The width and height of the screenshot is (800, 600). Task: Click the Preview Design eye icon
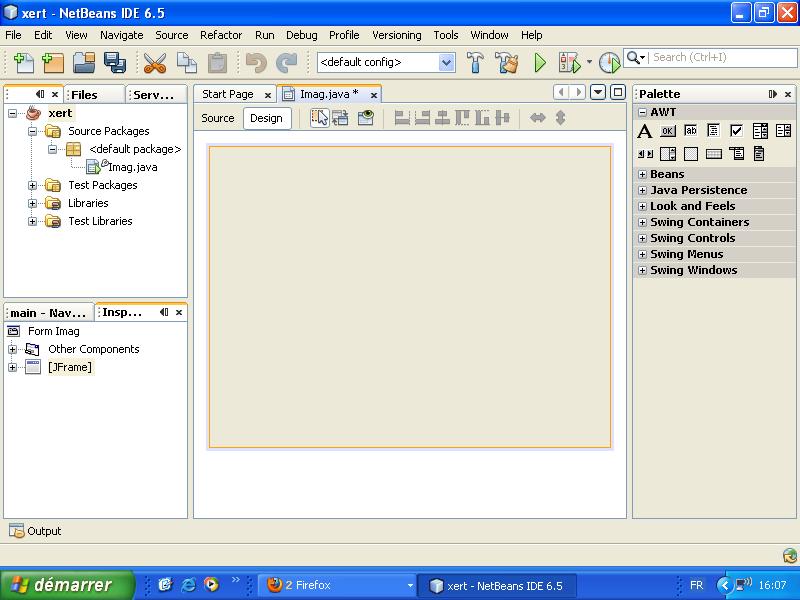coord(366,118)
